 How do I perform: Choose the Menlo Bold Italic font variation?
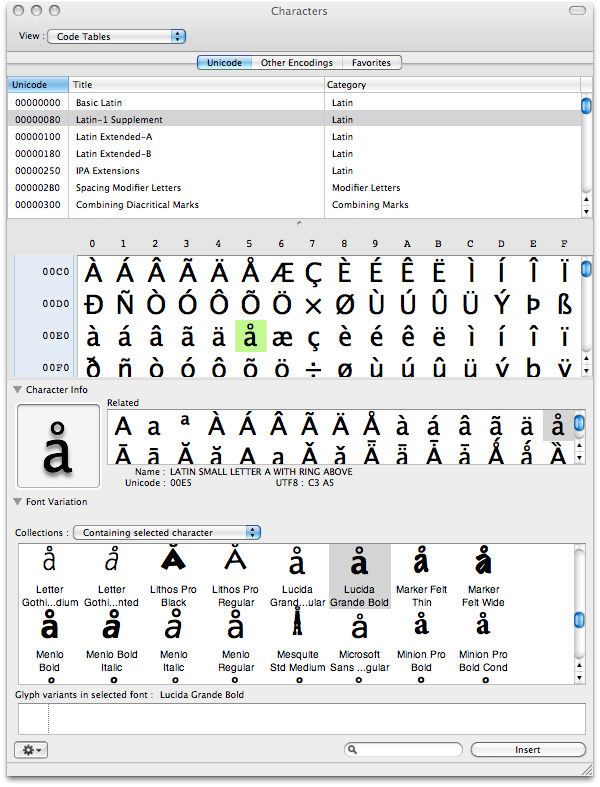point(111,642)
